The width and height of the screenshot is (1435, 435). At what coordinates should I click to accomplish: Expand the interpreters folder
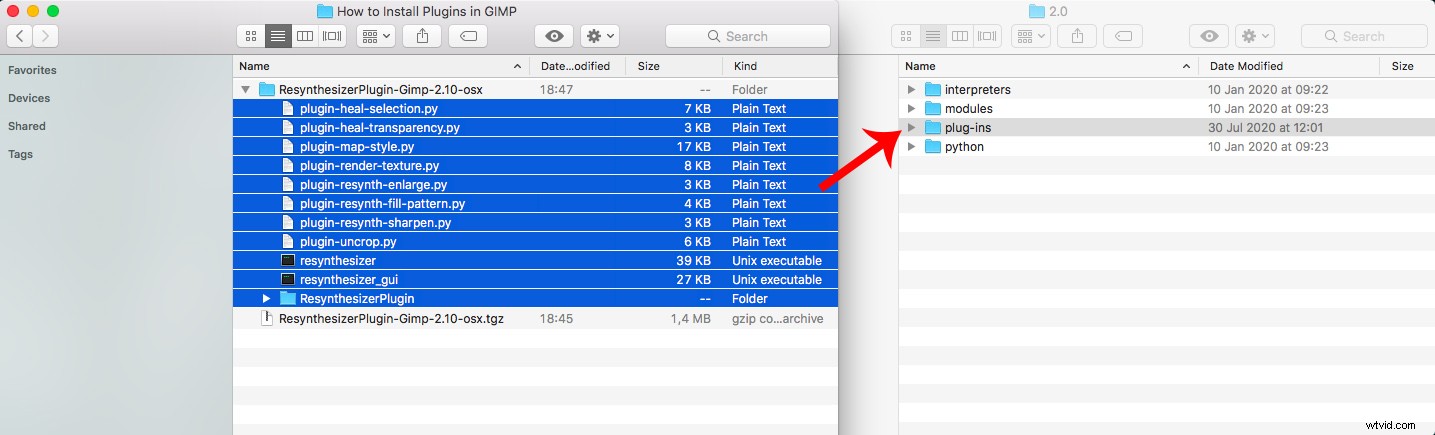911,89
